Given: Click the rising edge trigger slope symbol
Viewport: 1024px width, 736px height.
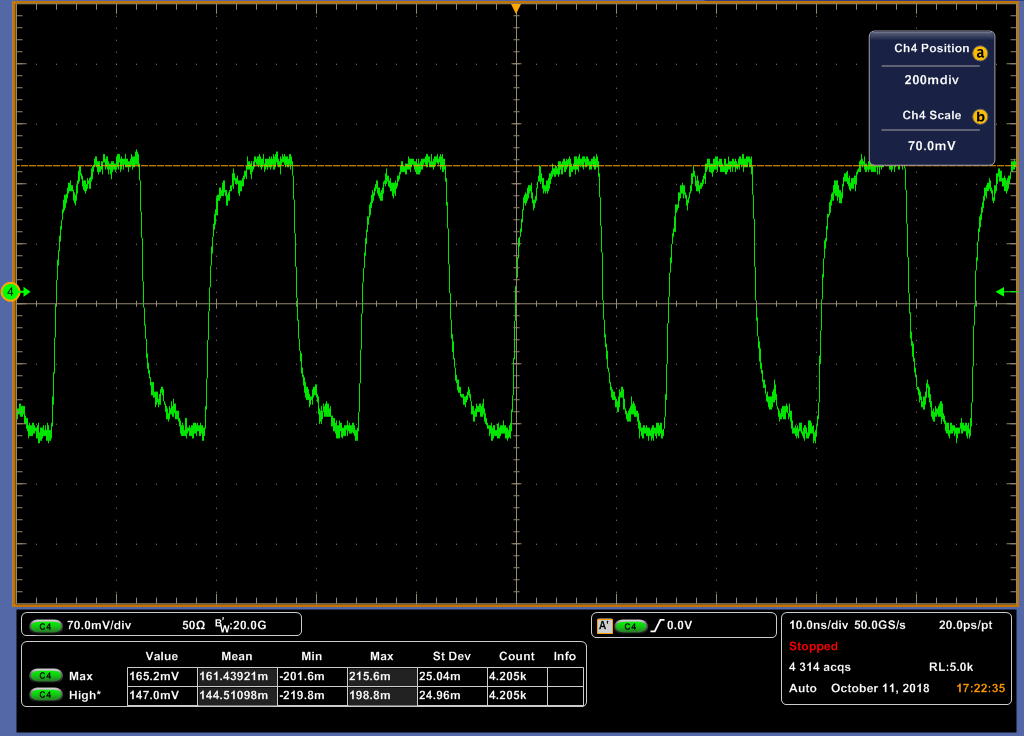Looking at the screenshot, I should 657,626.
